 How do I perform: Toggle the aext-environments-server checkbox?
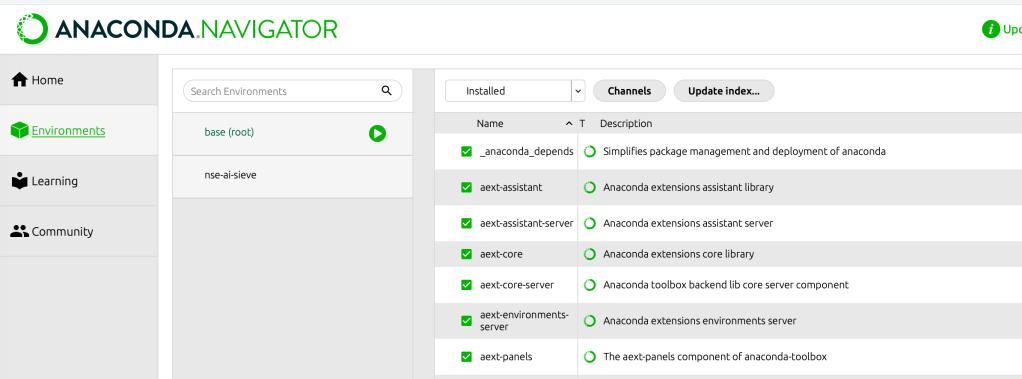[466, 321]
